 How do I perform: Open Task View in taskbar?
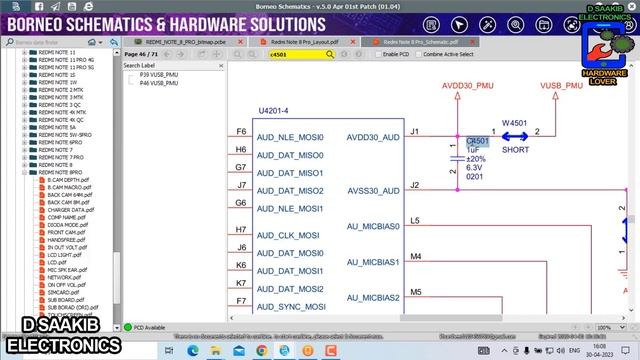169,350
